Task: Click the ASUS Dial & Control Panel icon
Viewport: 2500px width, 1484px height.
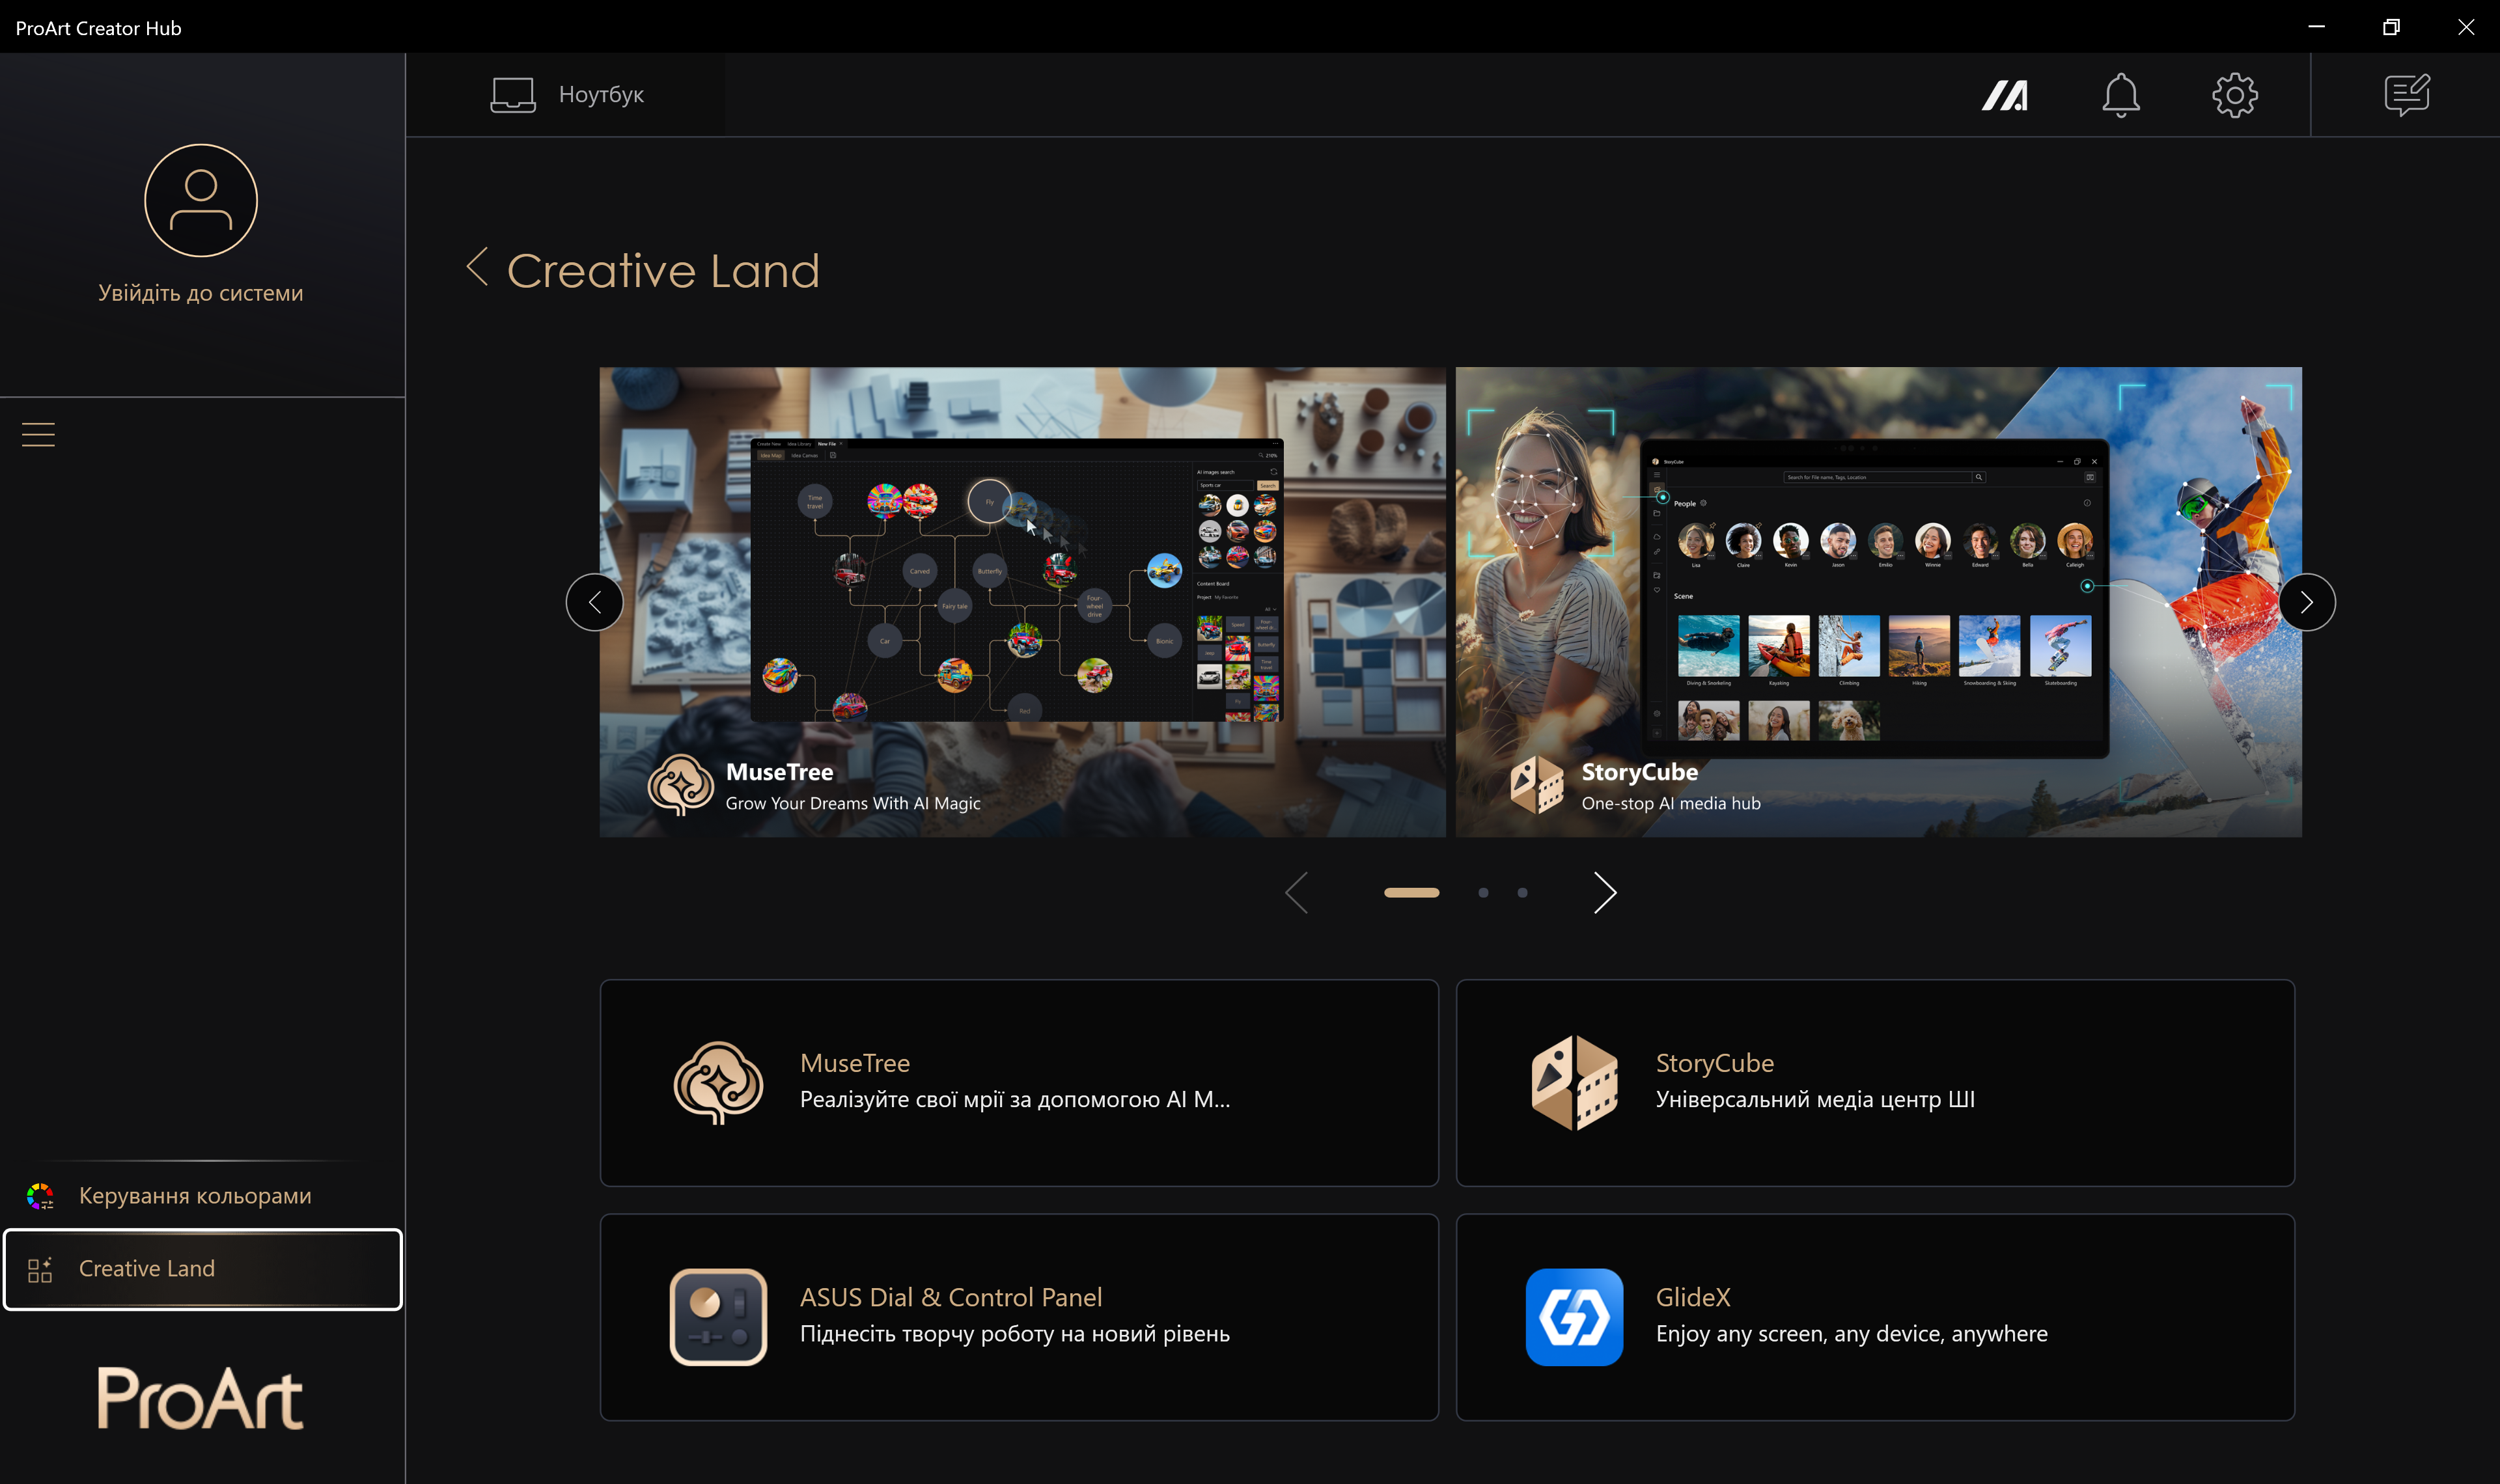Action: [x=718, y=1317]
